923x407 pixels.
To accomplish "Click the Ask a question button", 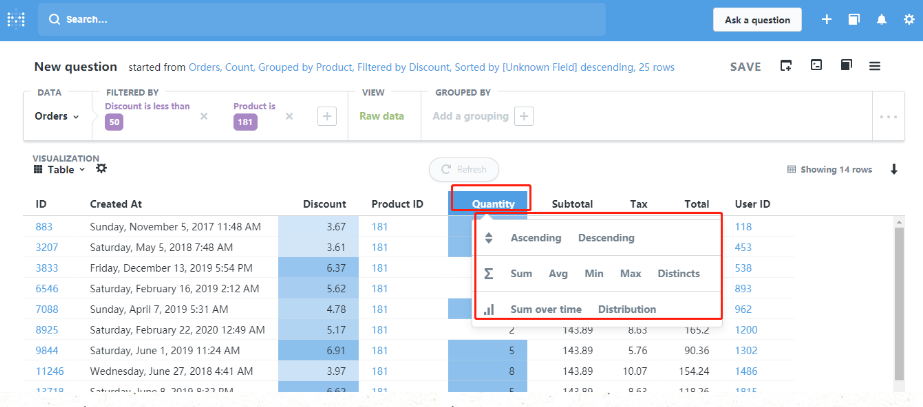I will click(757, 19).
